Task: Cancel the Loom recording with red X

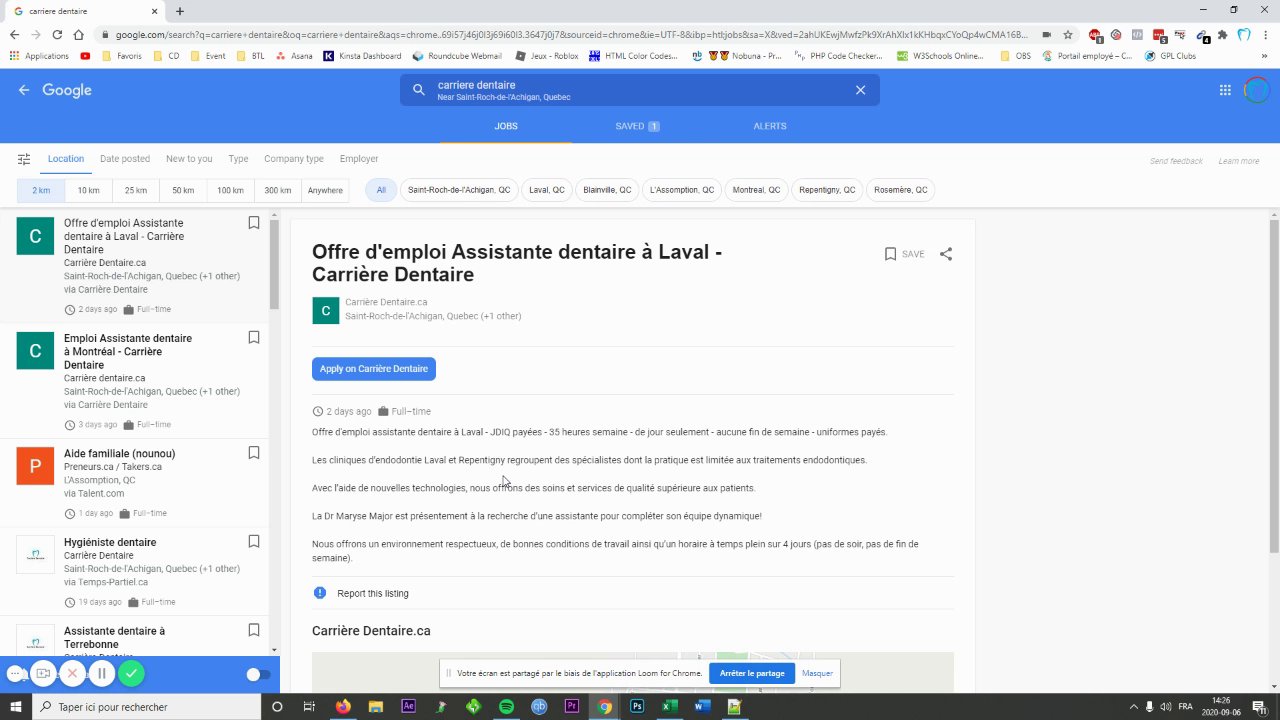Action: coord(72,674)
